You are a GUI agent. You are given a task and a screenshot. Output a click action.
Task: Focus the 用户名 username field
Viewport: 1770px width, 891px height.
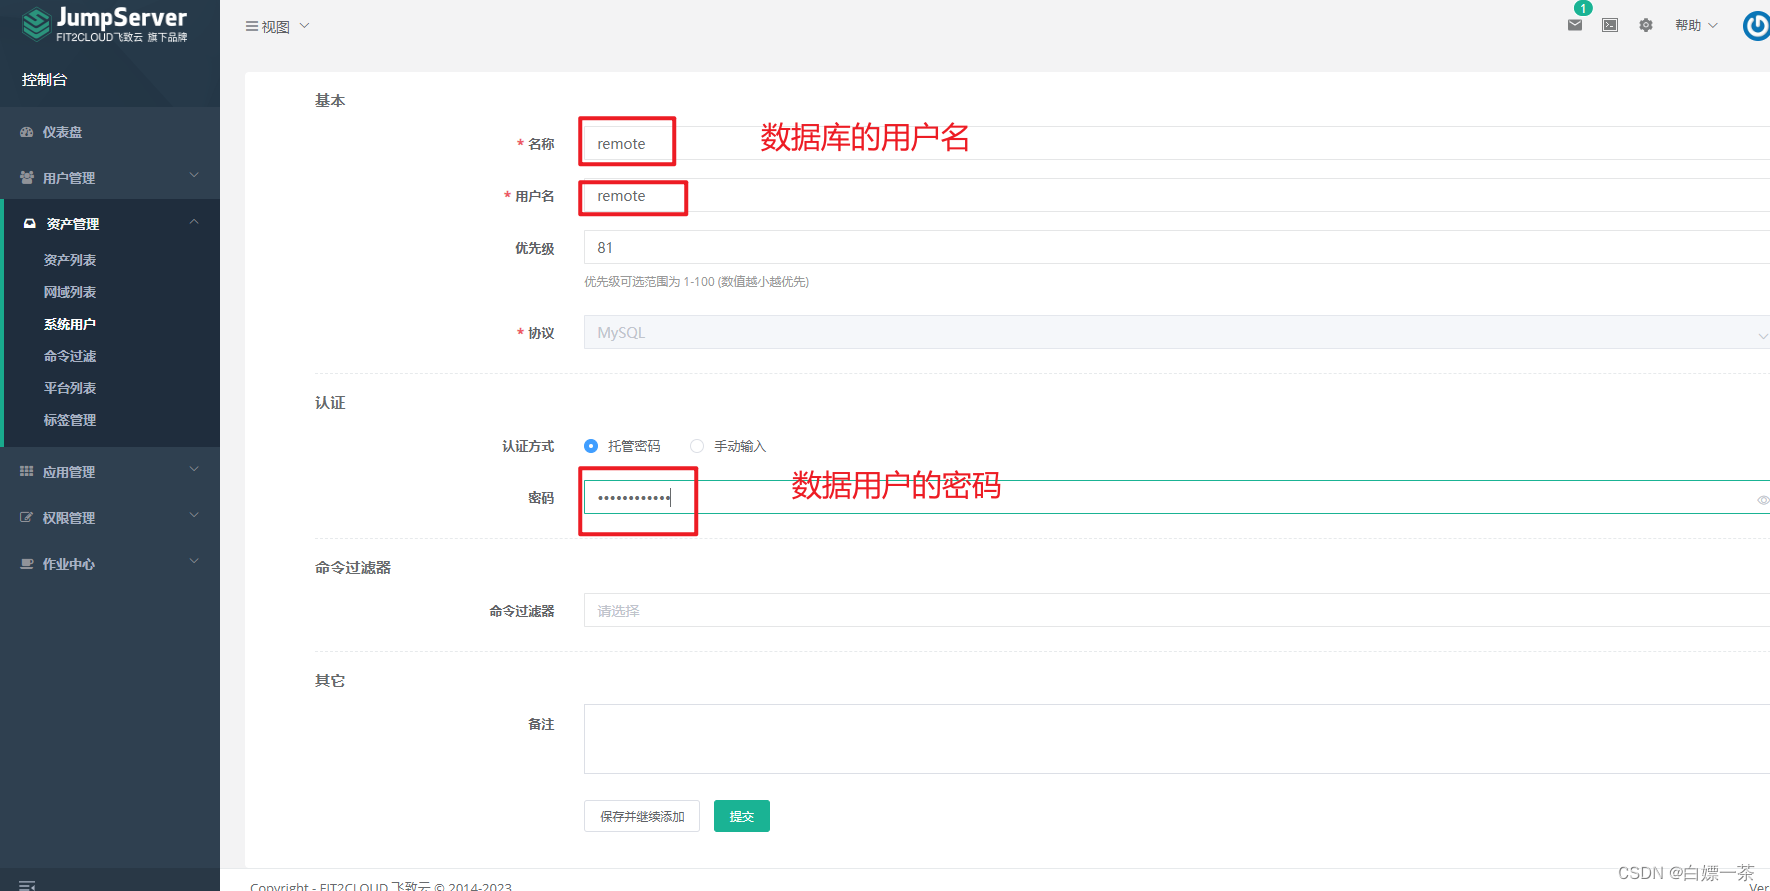[x=1177, y=195]
